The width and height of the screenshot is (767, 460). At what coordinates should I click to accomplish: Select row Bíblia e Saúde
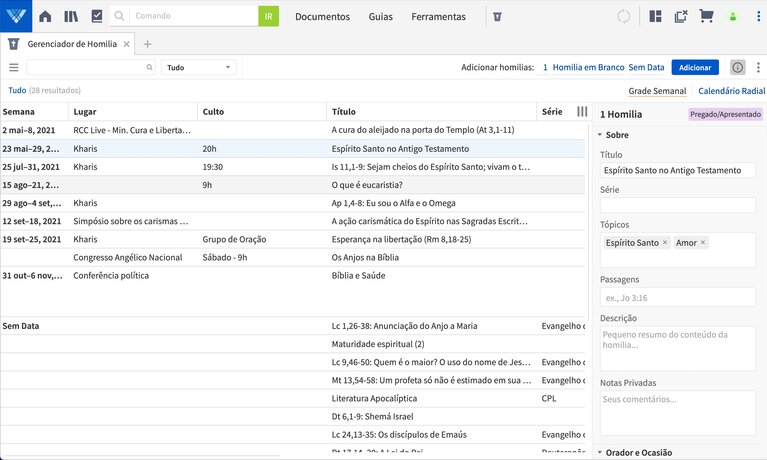click(x=293, y=276)
